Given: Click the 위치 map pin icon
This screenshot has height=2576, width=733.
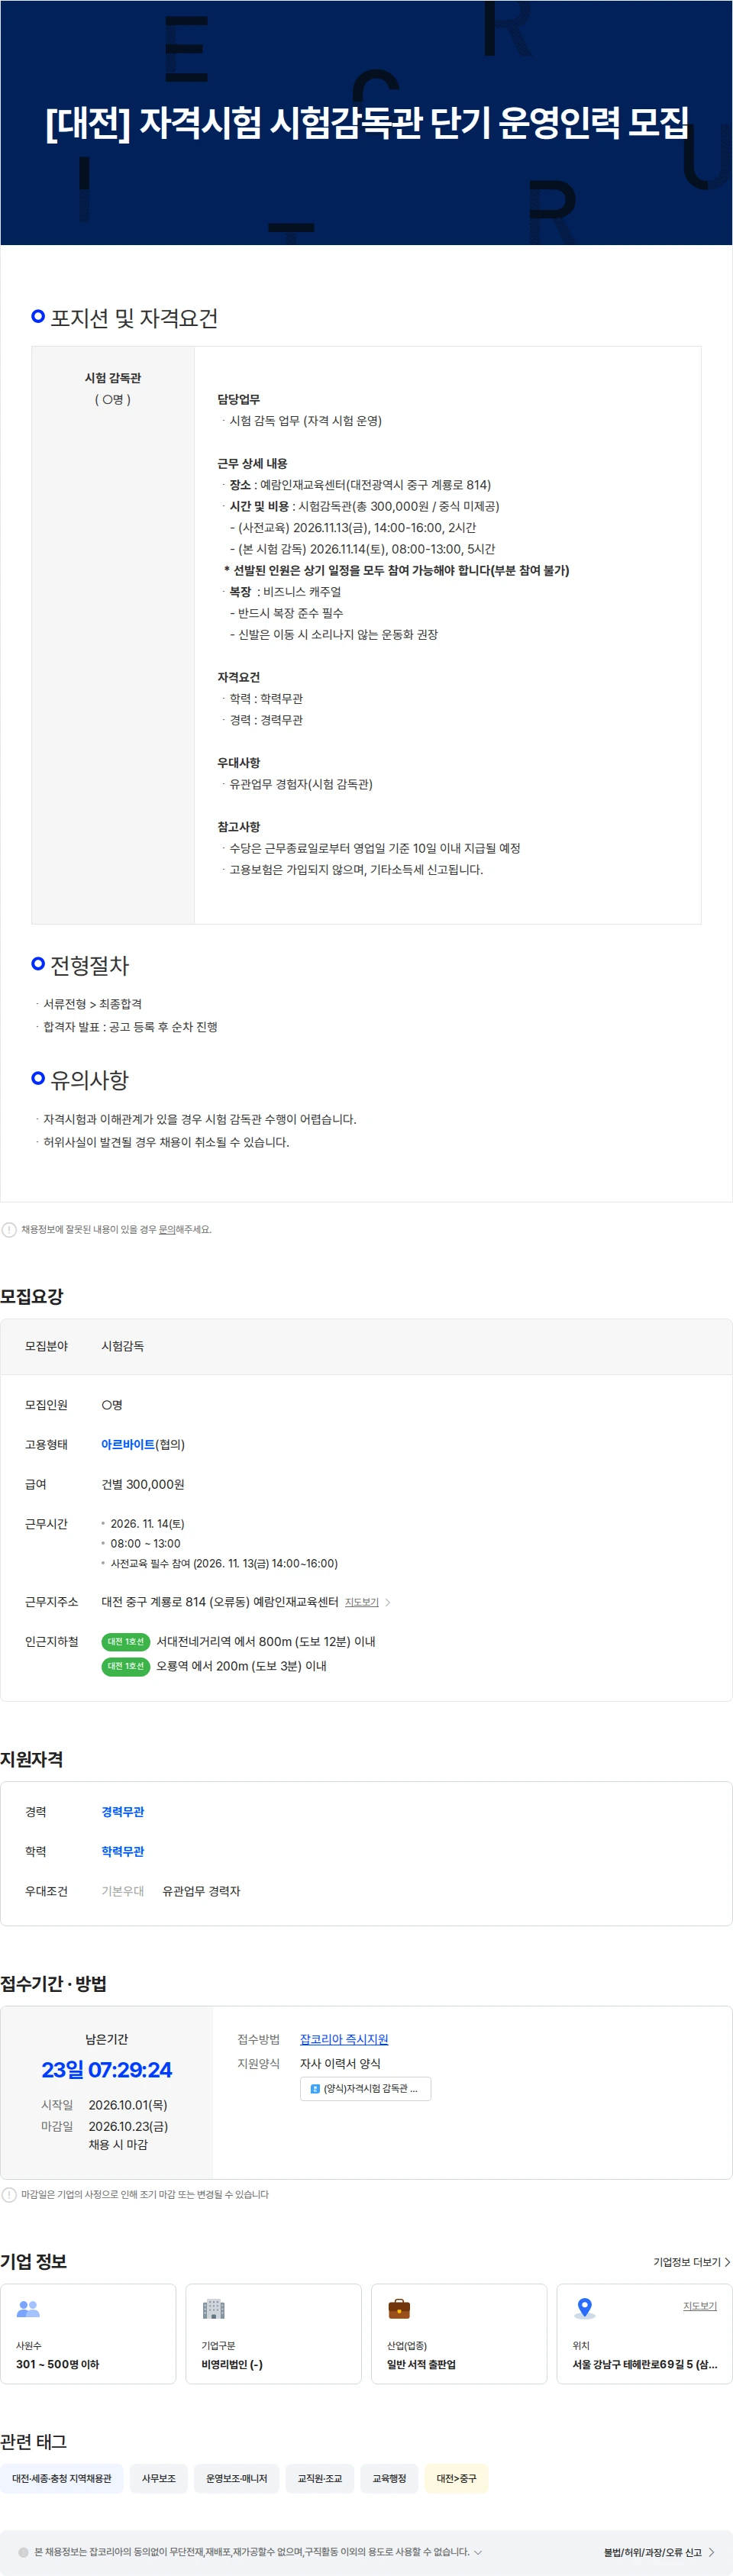Looking at the screenshot, I should [585, 2309].
